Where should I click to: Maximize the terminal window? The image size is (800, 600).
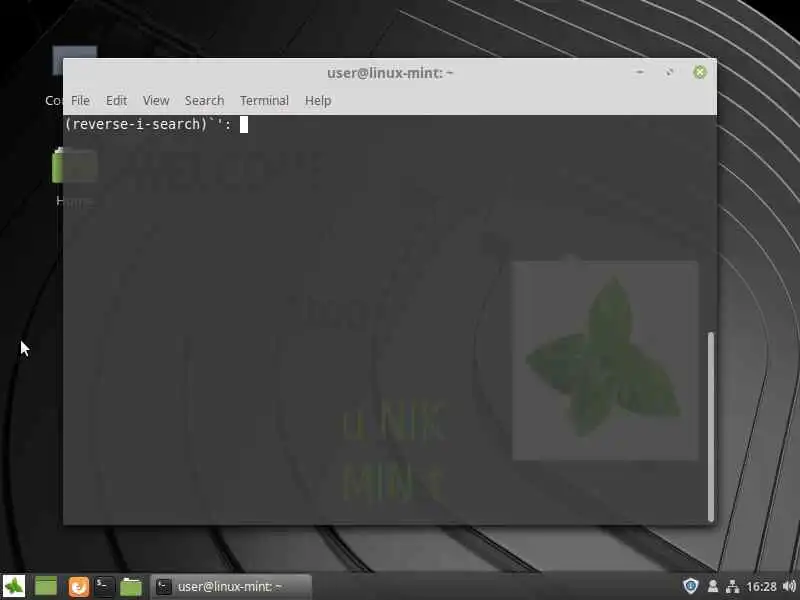[x=669, y=72]
